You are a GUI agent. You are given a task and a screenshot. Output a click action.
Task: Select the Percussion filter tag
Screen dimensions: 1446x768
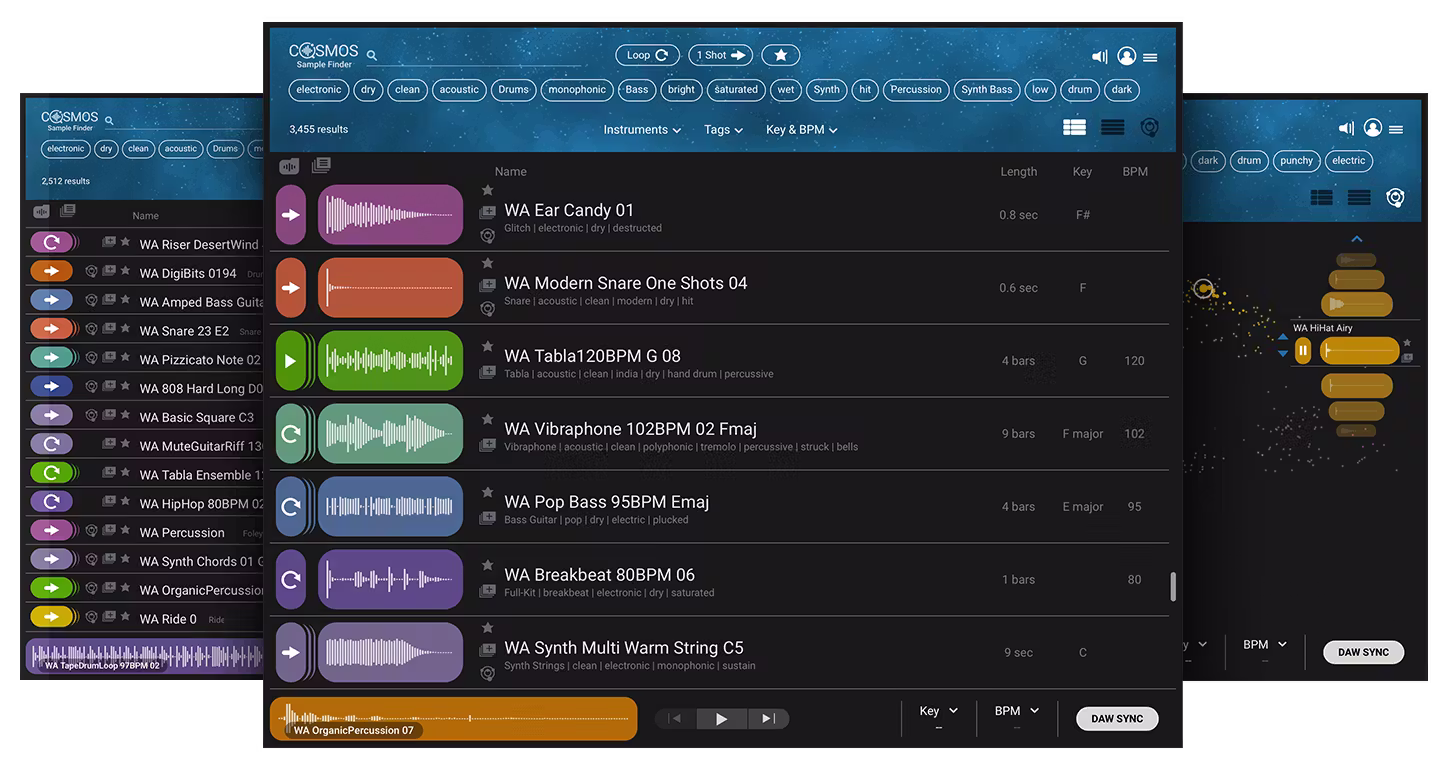click(x=916, y=90)
